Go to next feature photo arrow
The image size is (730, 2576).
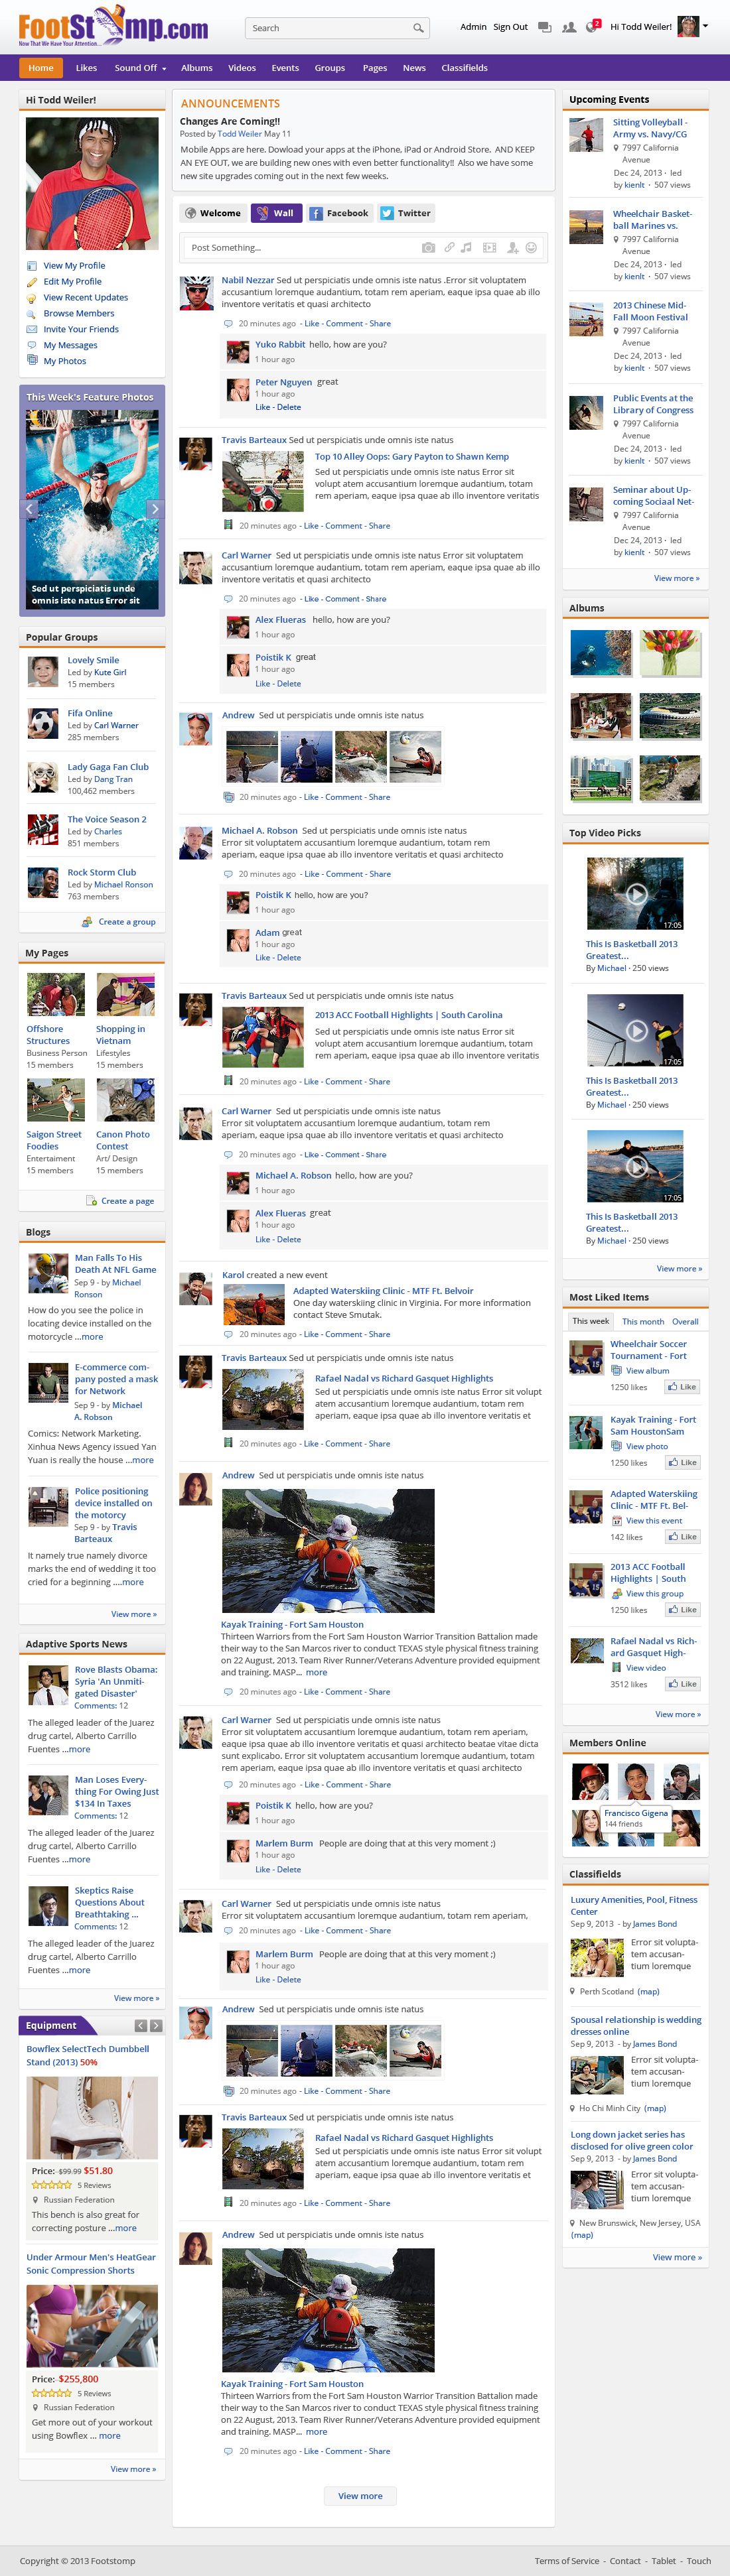[x=154, y=508]
